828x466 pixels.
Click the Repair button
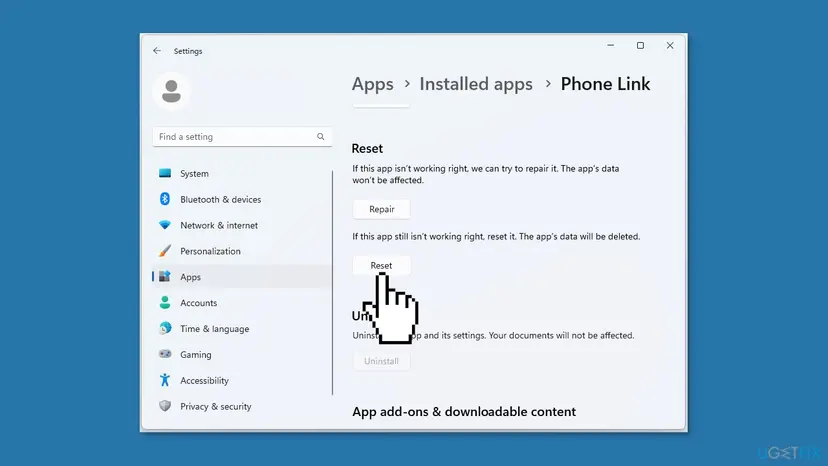coord(381,209)
